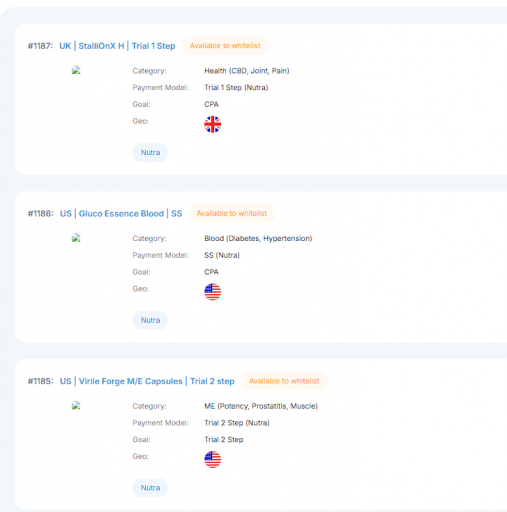Select the Nutra tag under Gluco Essence Blood
The height and width of the screenshot is (512, 507).
point(150,320)
